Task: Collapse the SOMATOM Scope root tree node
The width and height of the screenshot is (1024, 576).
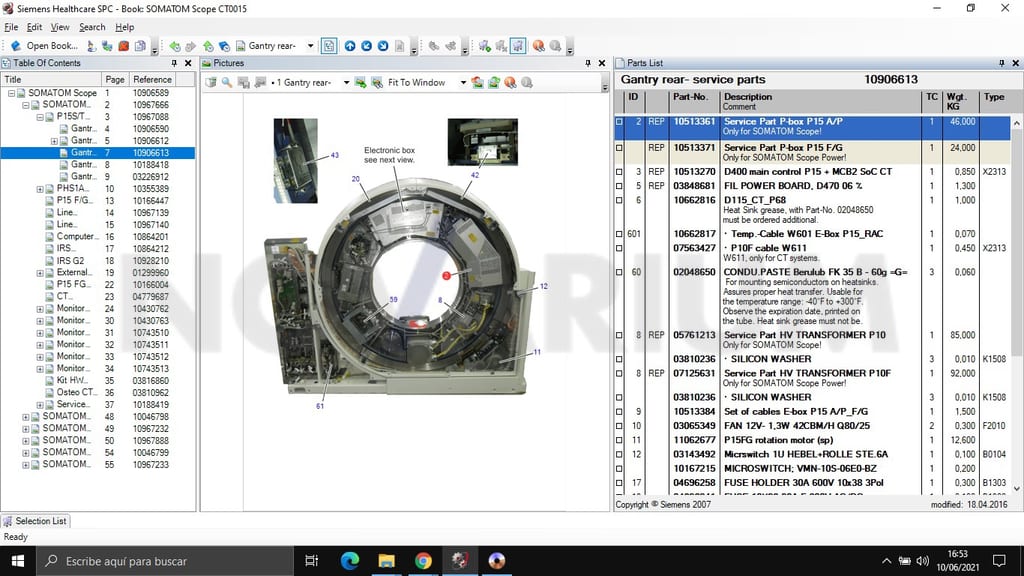Action: click(11, 93)
